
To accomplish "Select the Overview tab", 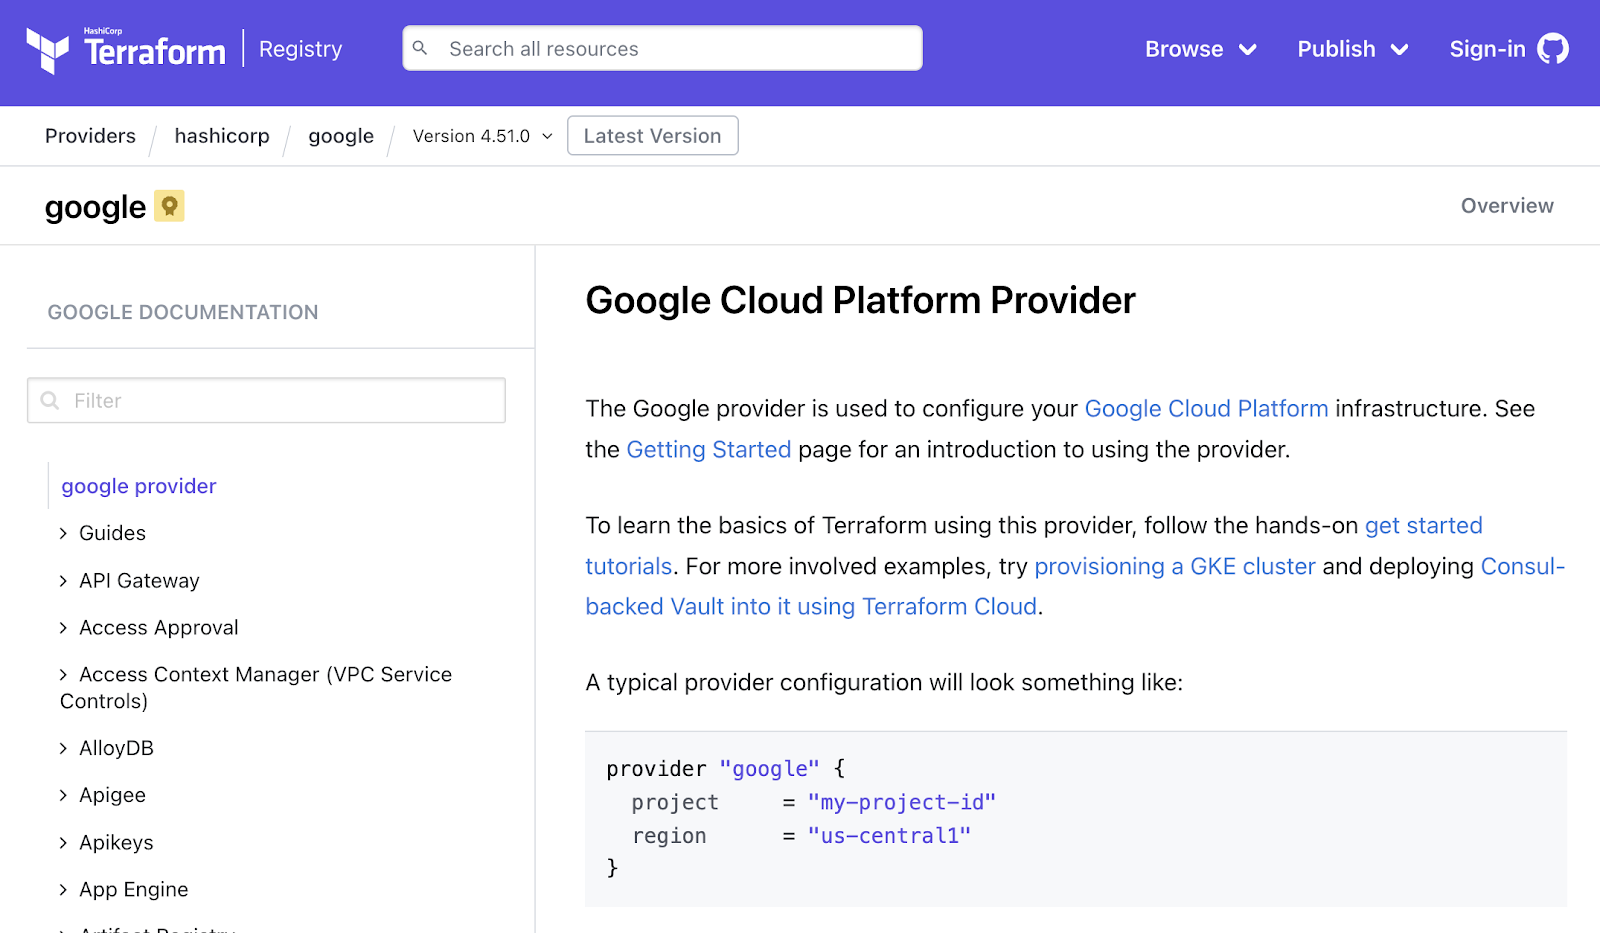I will click(x=1507, y=206).
